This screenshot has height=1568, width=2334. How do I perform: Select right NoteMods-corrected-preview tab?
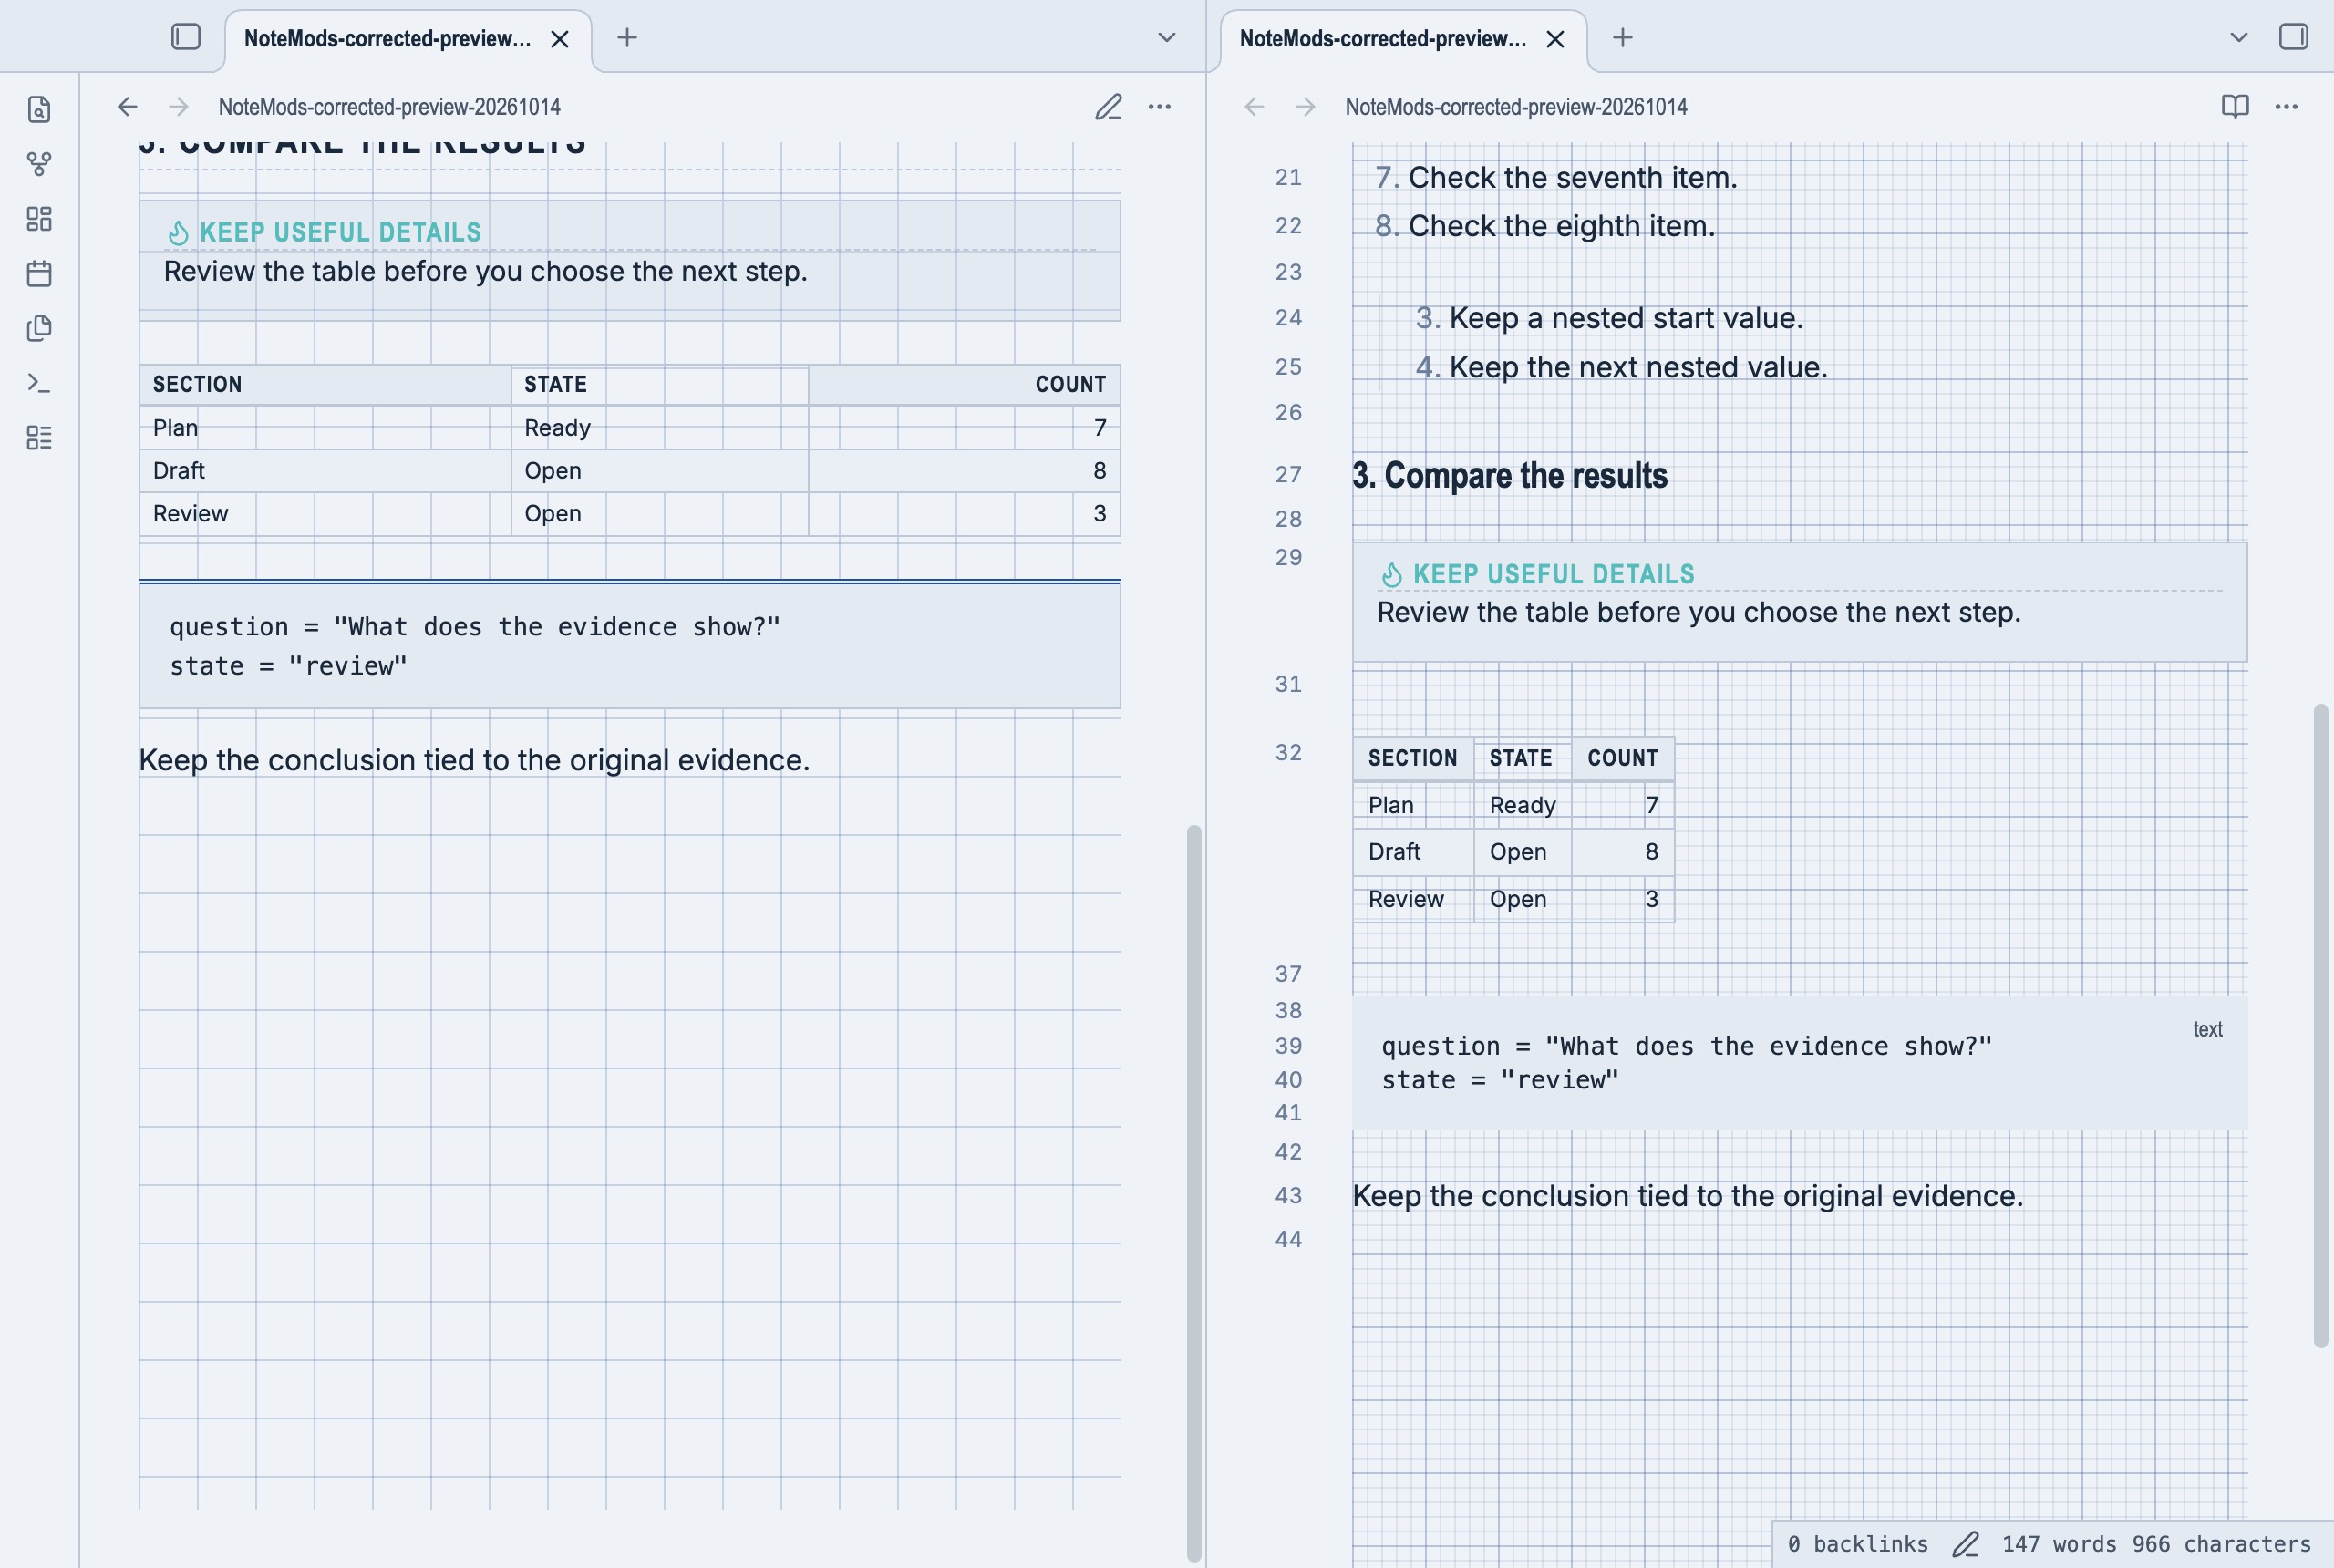pyautogui.click(x=1383, y=39)
